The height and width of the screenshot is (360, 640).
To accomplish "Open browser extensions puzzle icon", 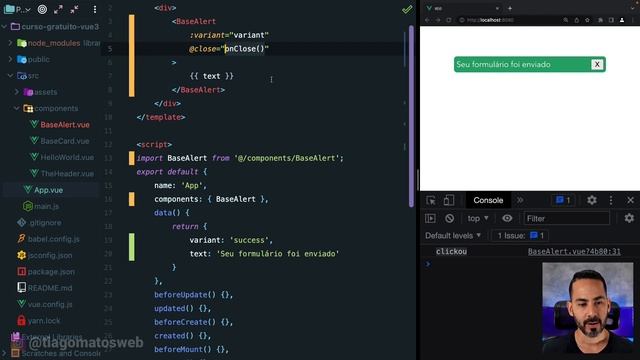I will point(600,20).
